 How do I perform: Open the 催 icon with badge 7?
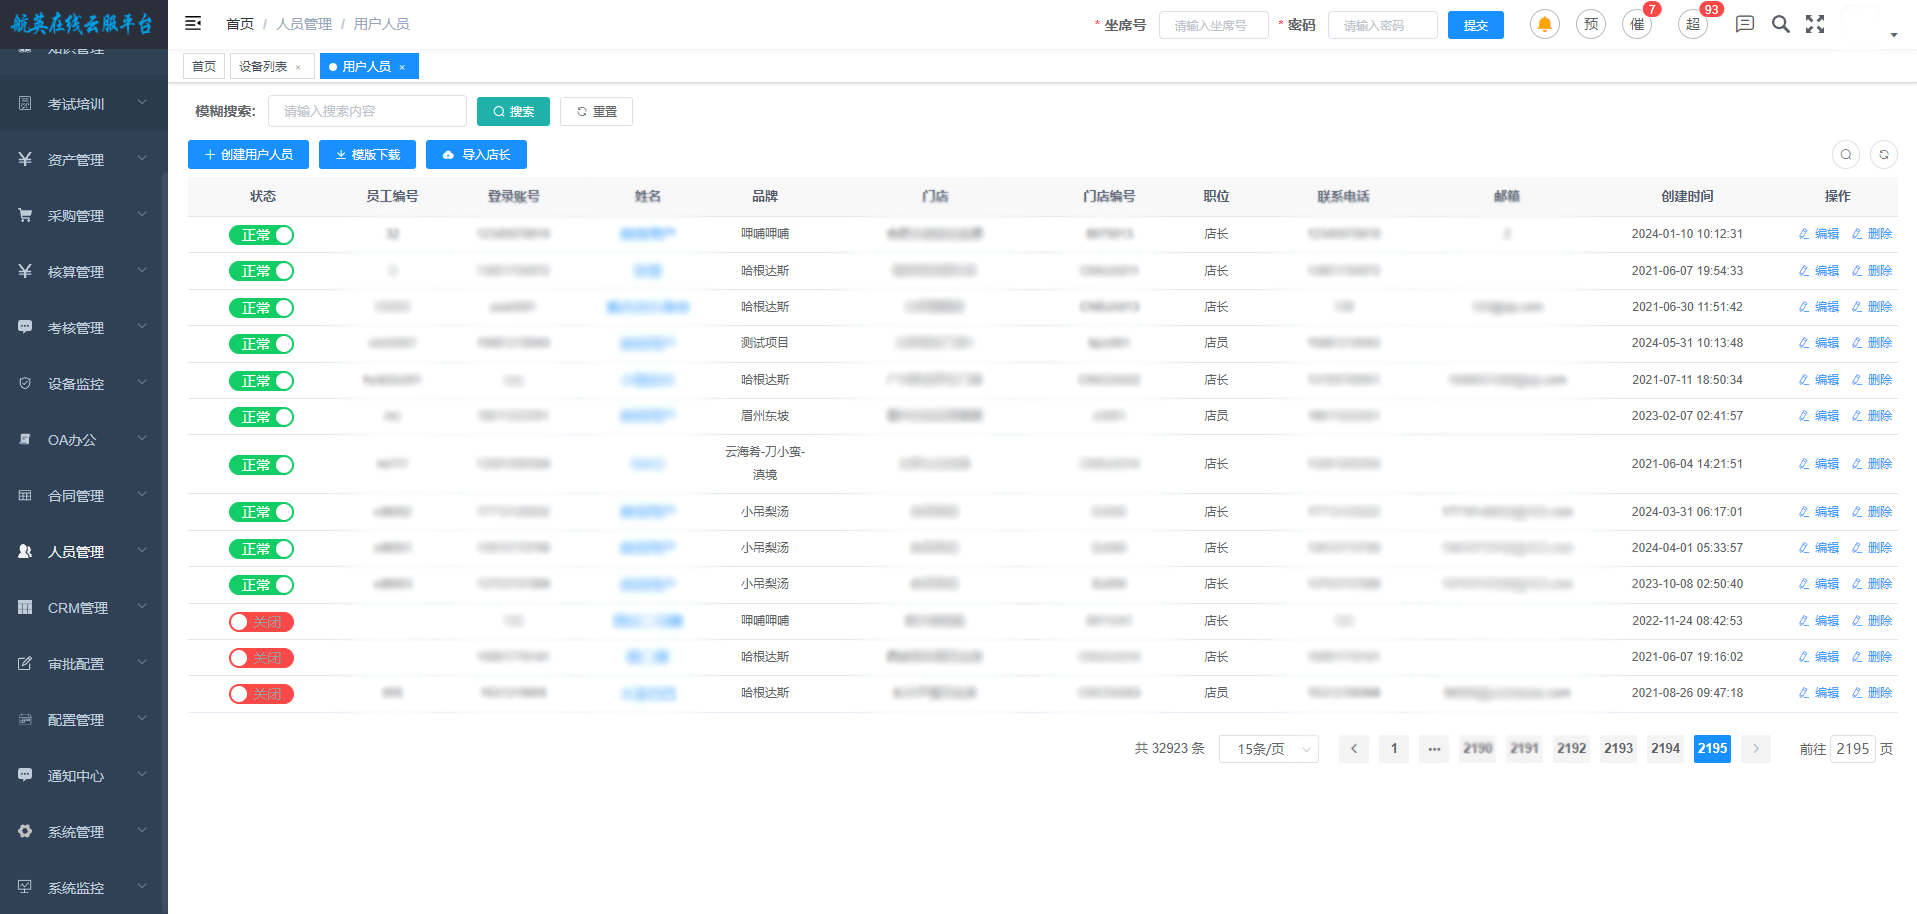pos(1637,24)
